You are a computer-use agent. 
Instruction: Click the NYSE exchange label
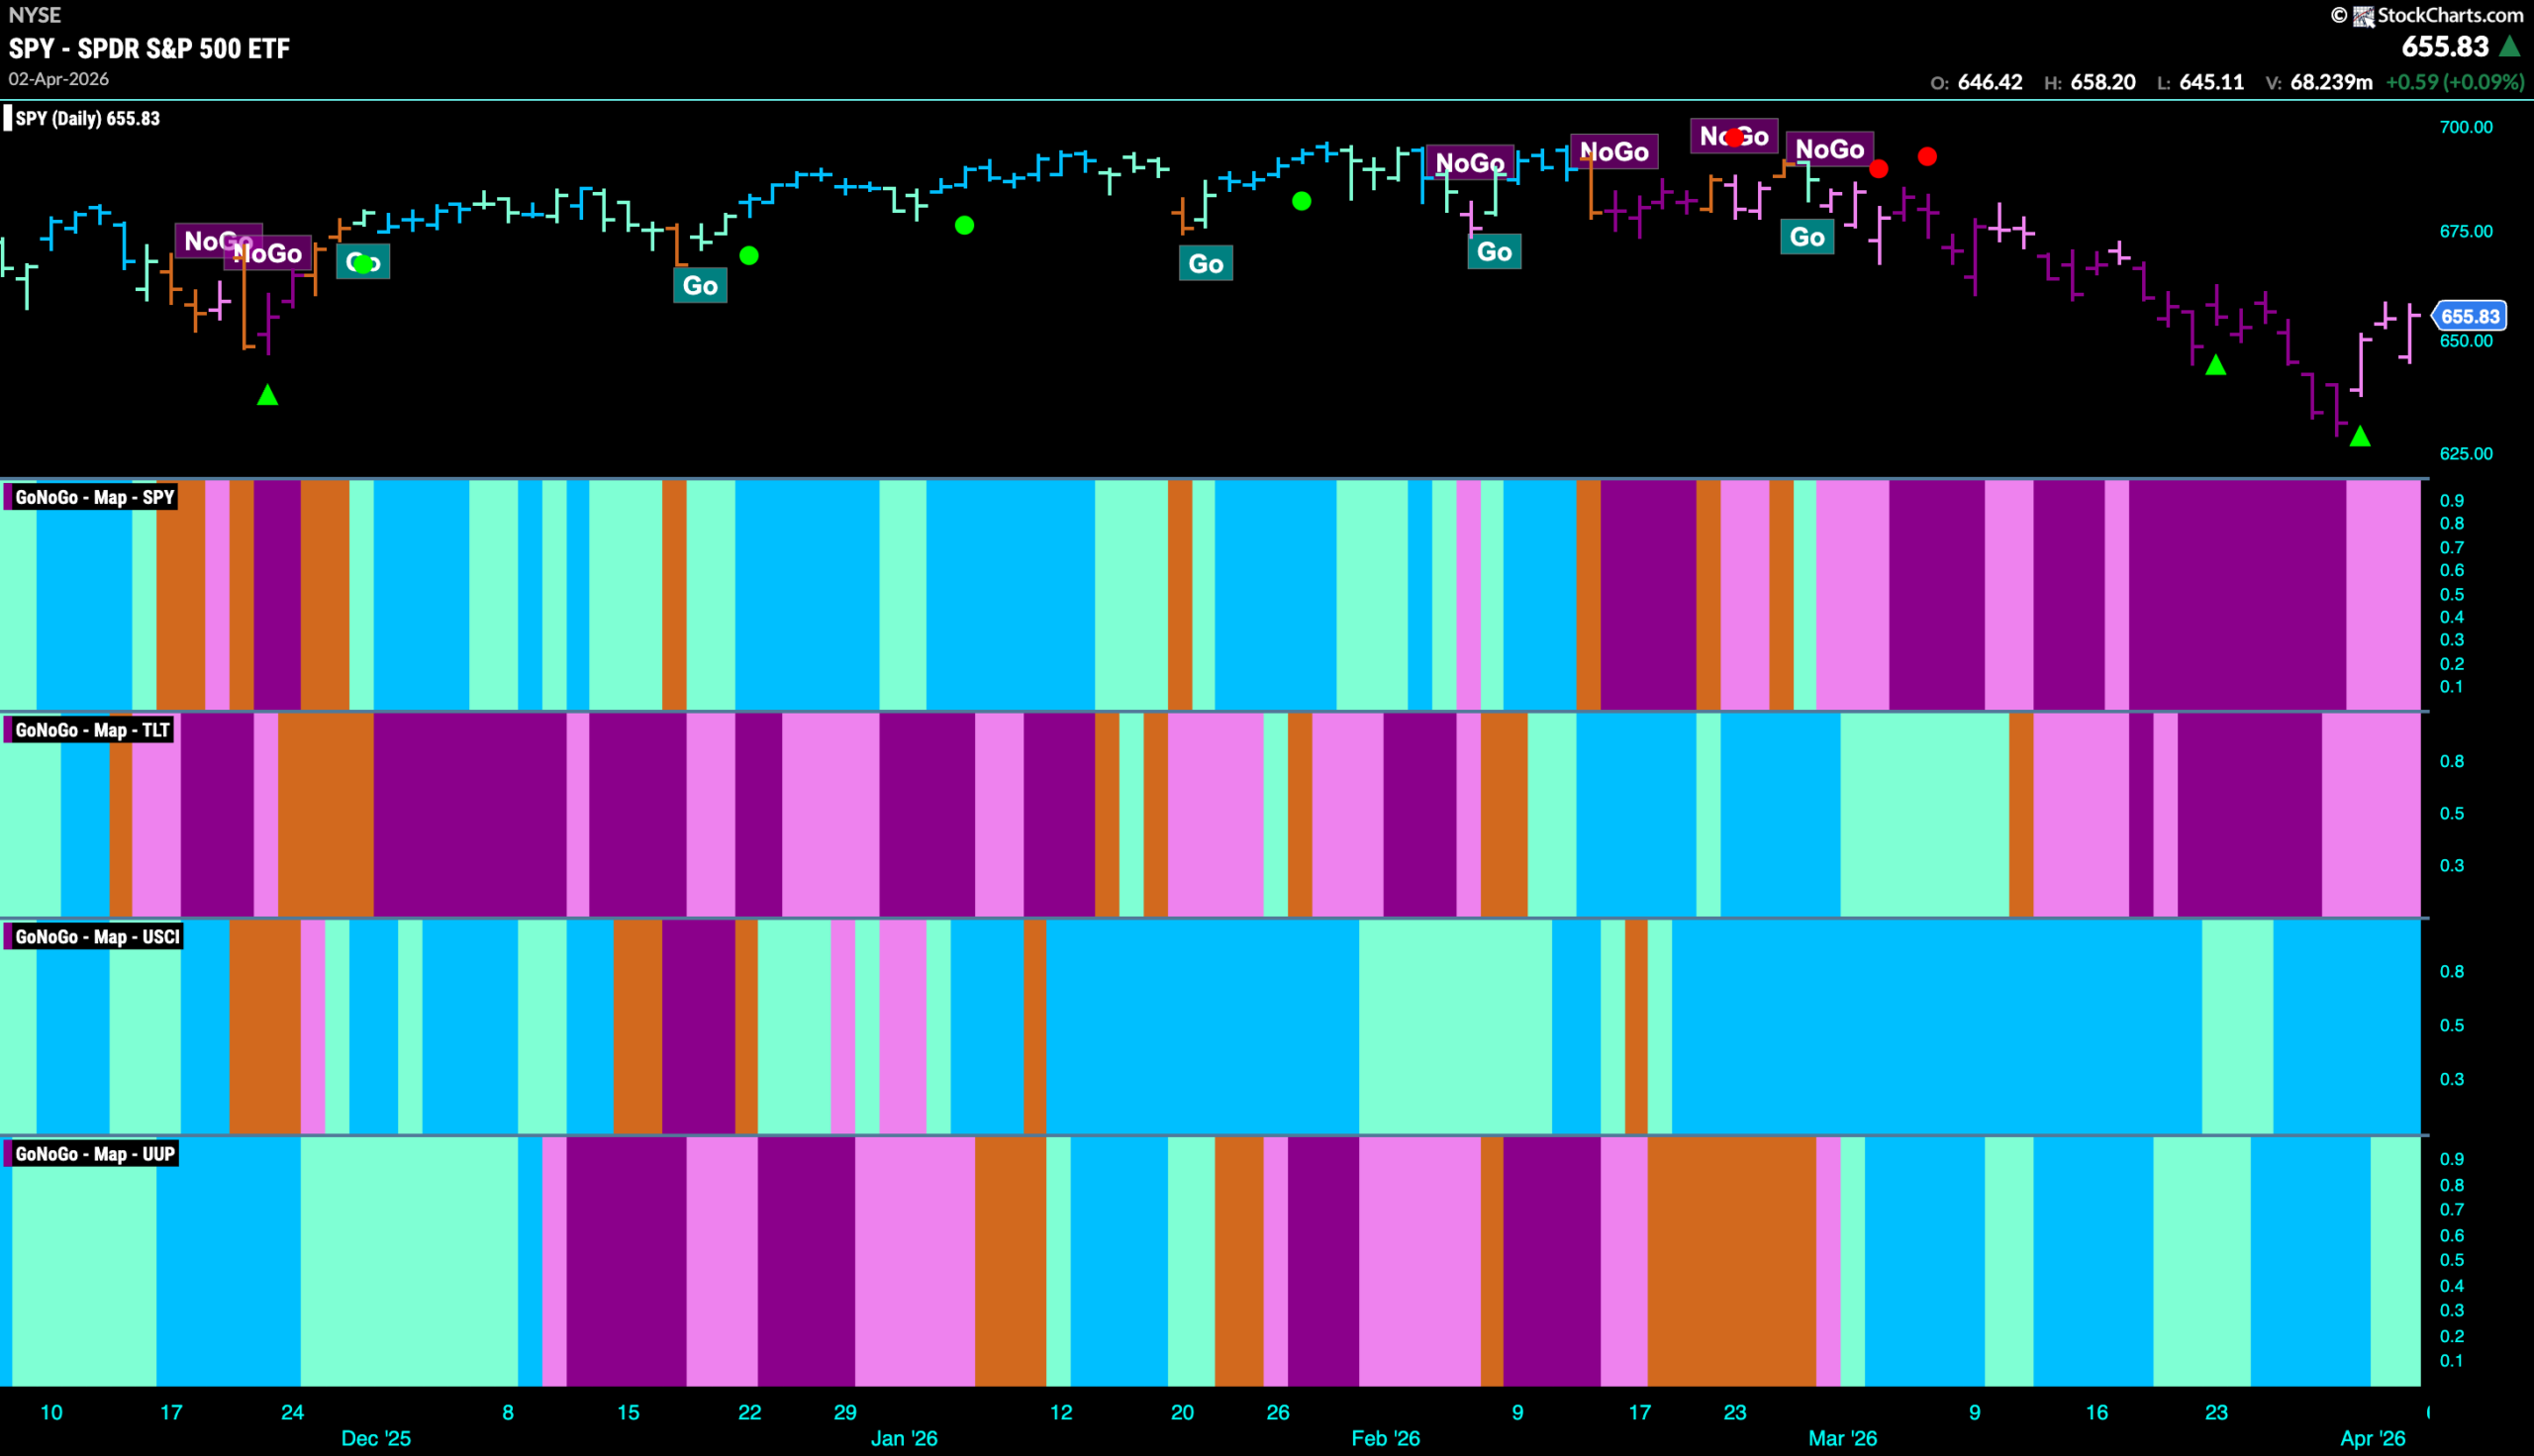coord(35,15)
